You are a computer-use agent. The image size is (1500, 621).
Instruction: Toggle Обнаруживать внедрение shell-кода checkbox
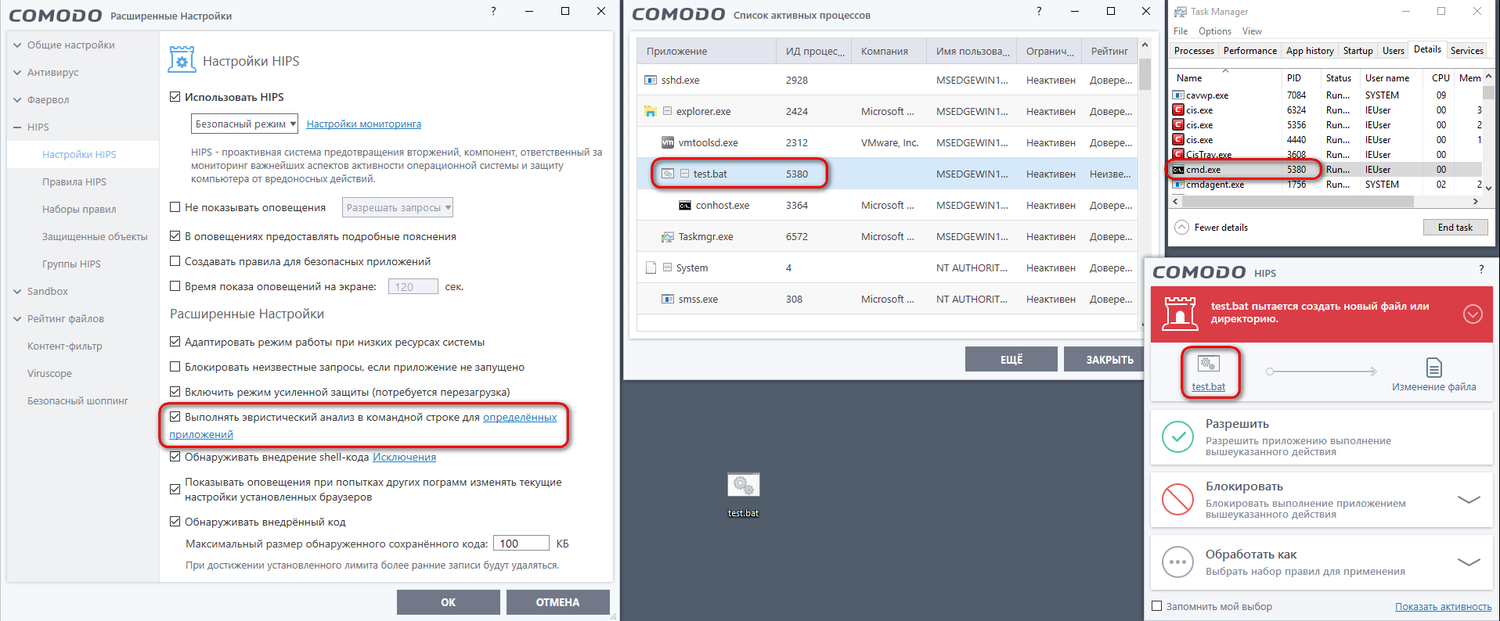176,457
